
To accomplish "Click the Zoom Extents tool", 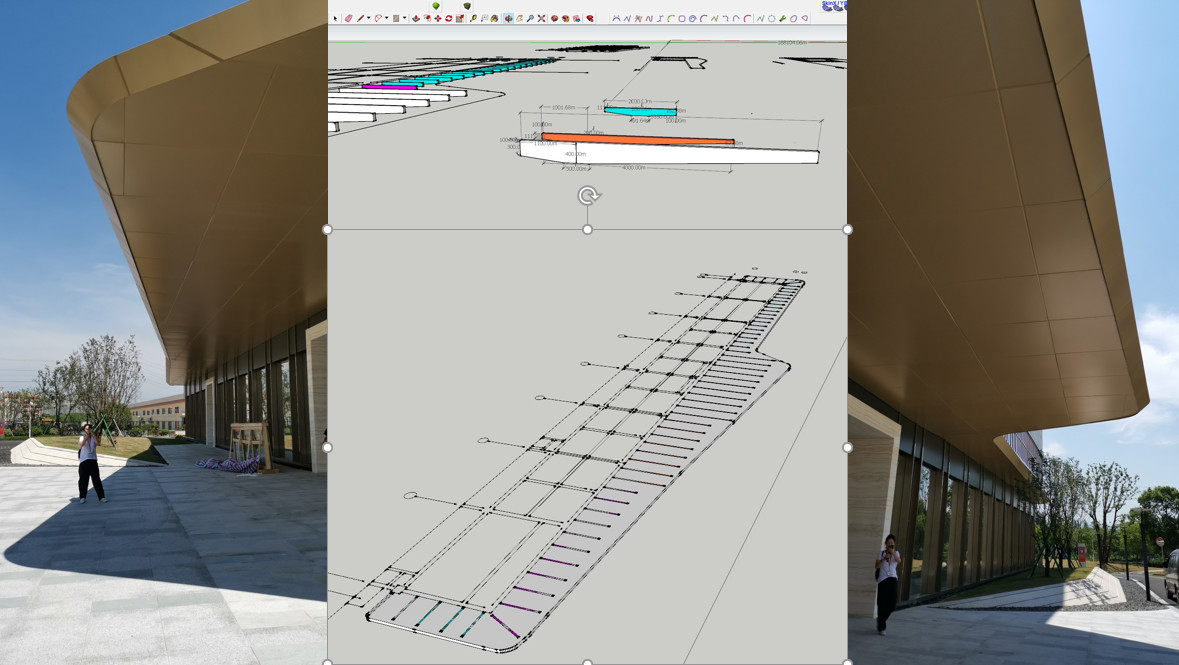I will 542,18.
